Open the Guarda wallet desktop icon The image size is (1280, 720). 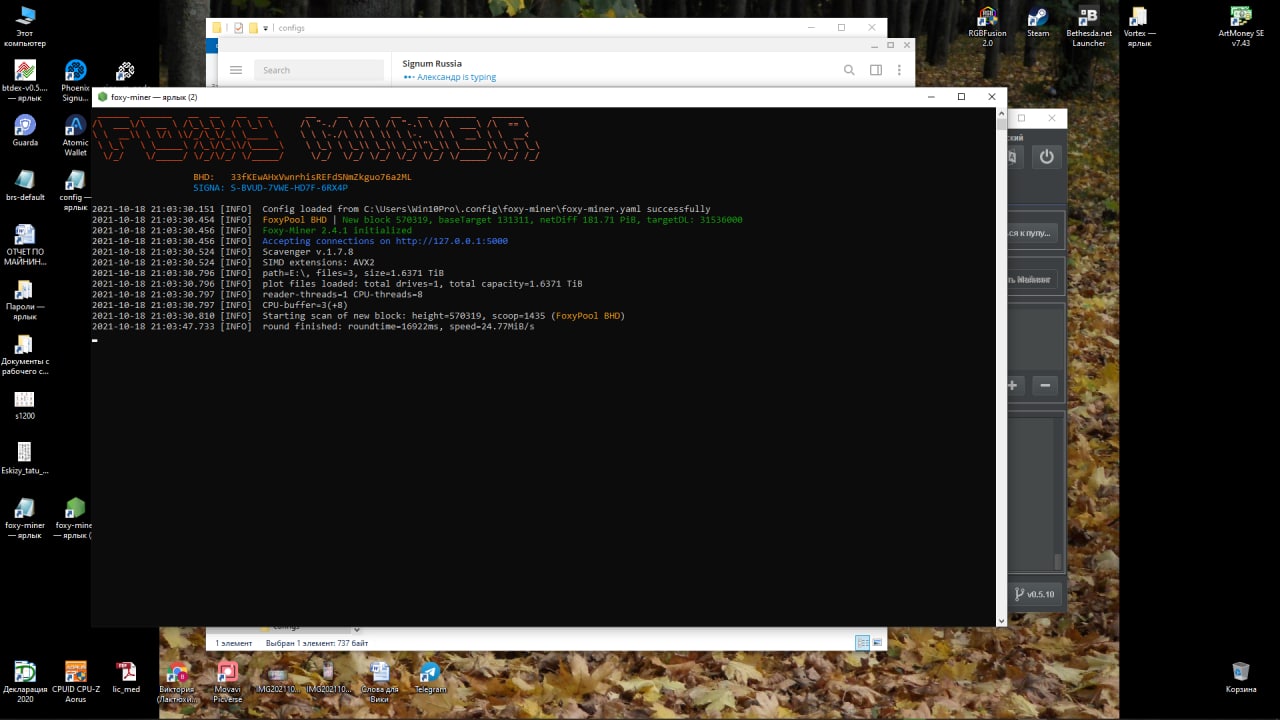click(x=25, y=131)
